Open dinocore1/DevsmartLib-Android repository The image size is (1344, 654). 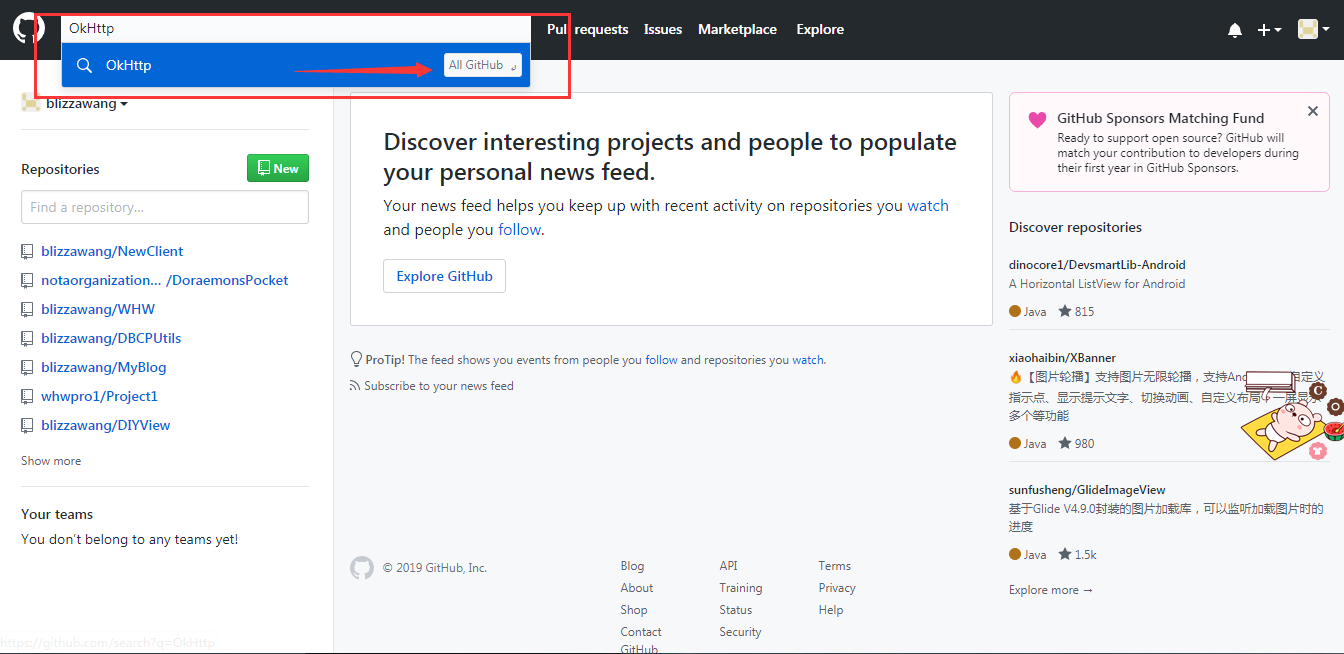point(1097,265)
